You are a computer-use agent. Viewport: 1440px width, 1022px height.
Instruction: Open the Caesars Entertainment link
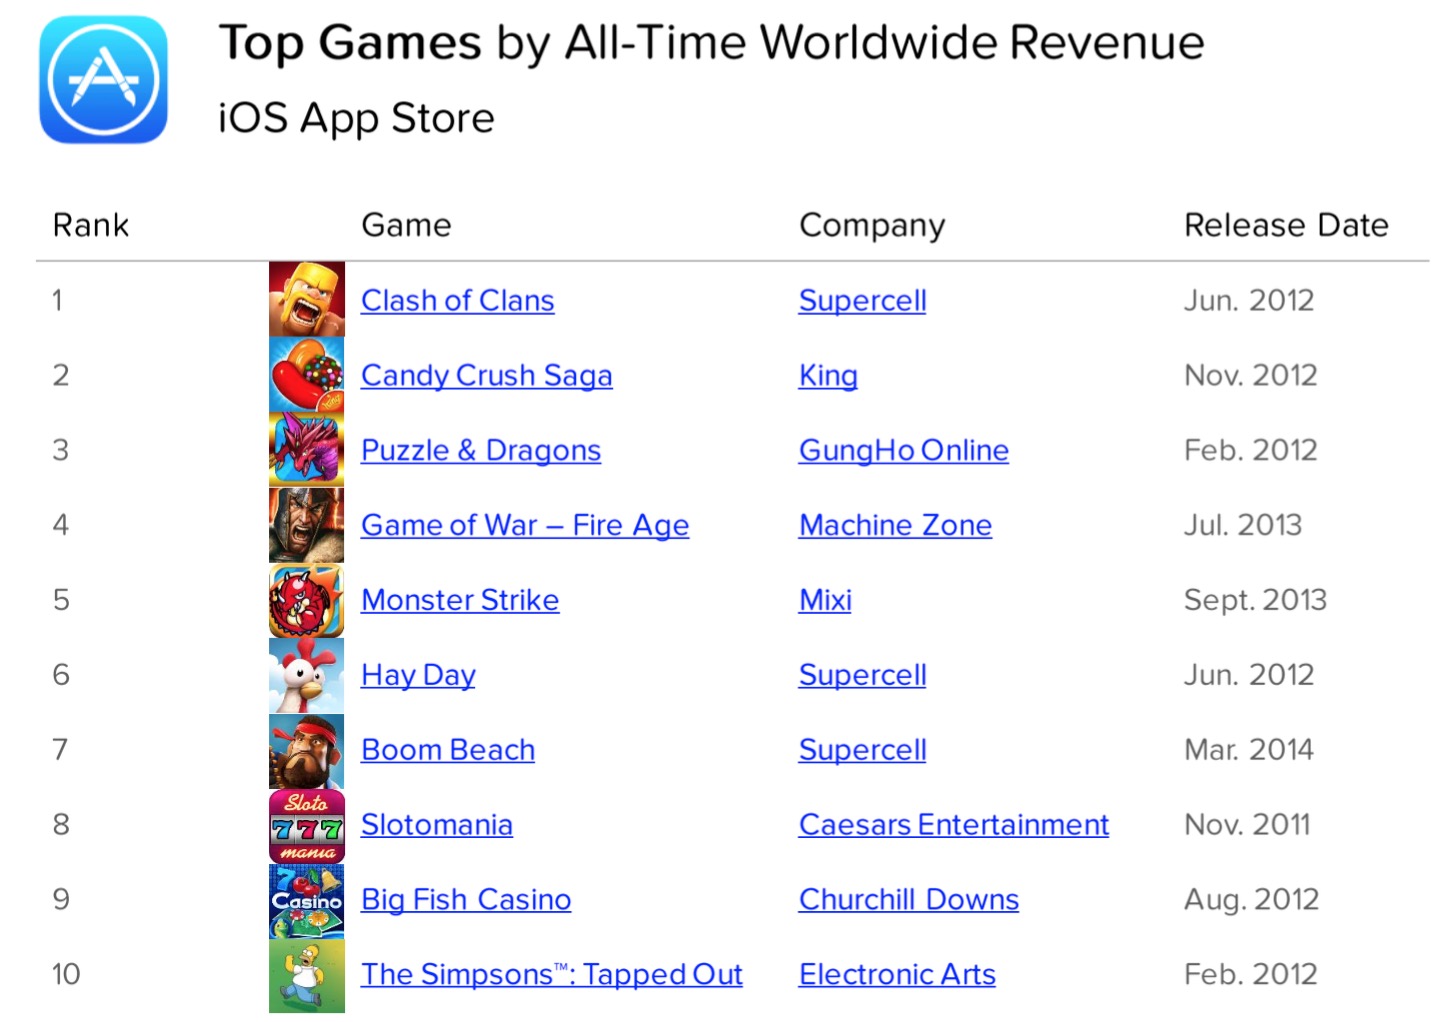point(953,825)
